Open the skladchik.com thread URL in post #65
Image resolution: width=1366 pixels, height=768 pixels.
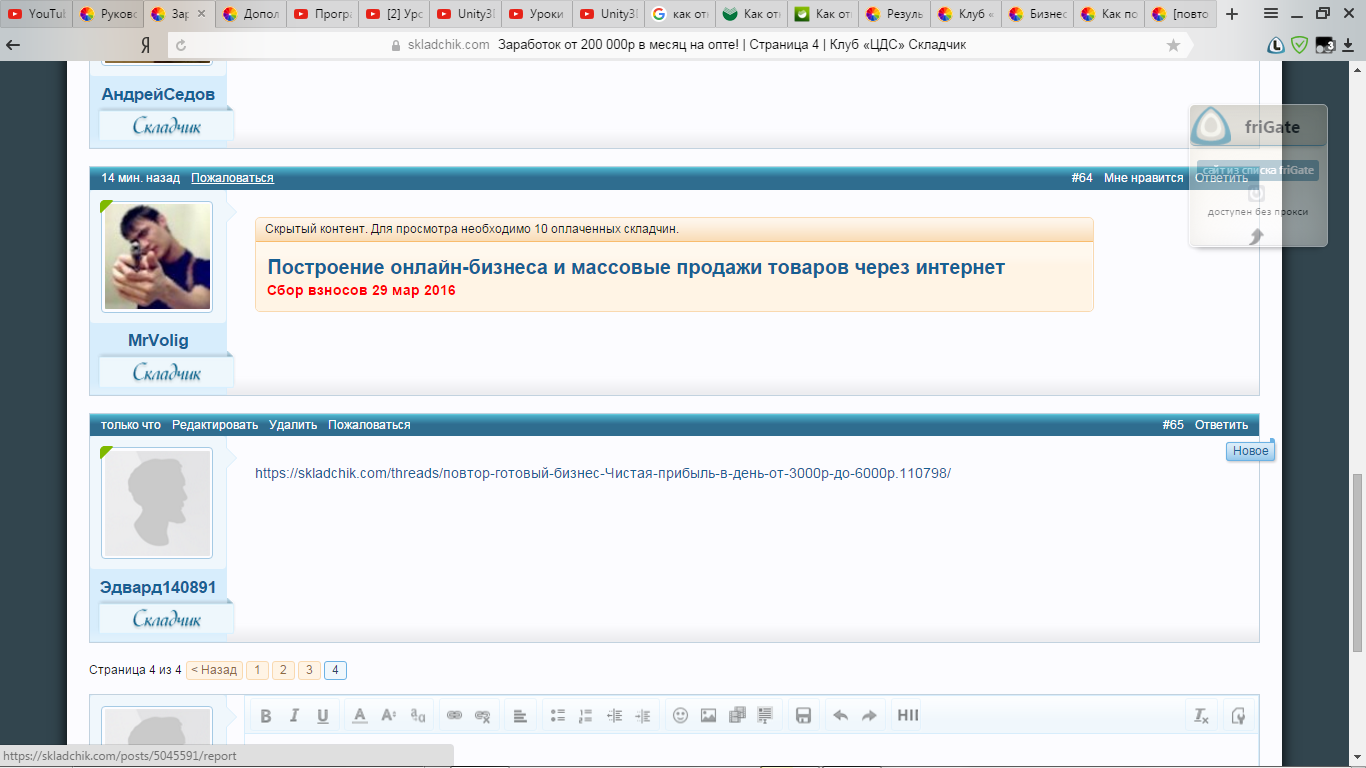pyautogui.click(x=603, y=473)
